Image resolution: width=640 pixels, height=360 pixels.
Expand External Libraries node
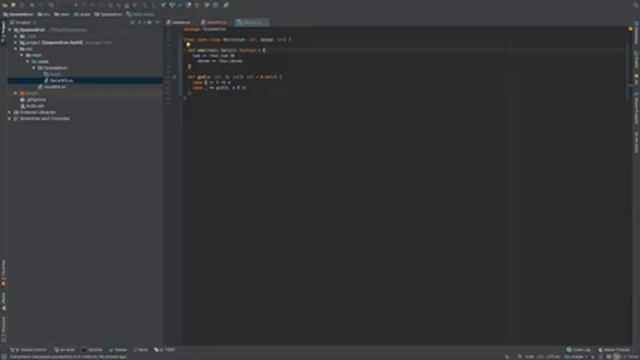tap(10, 112)
